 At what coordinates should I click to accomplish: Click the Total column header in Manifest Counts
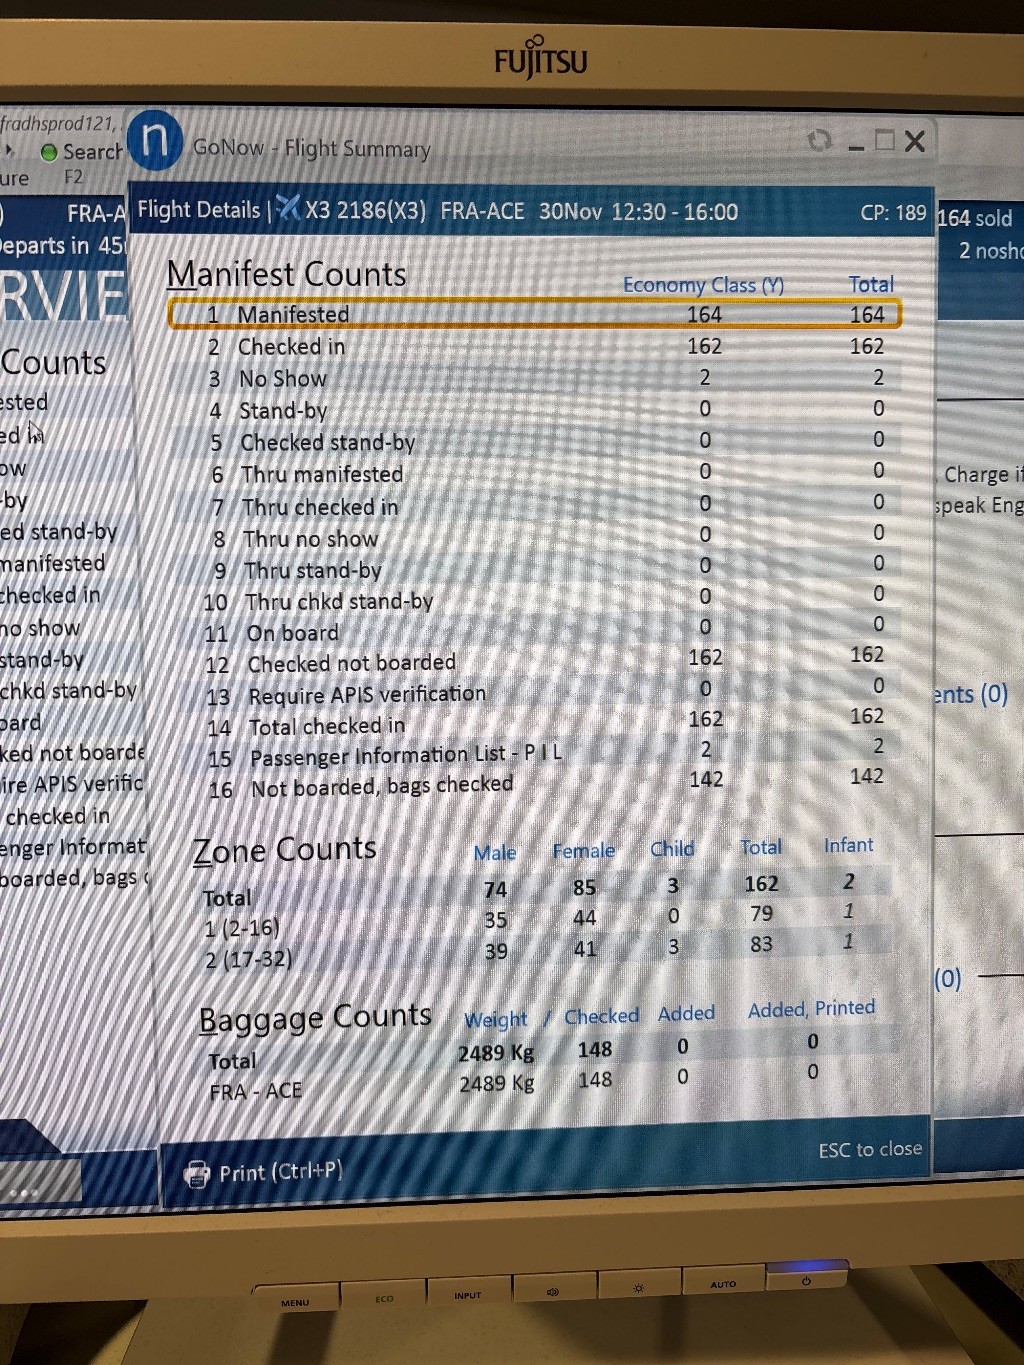click(870, 285)
